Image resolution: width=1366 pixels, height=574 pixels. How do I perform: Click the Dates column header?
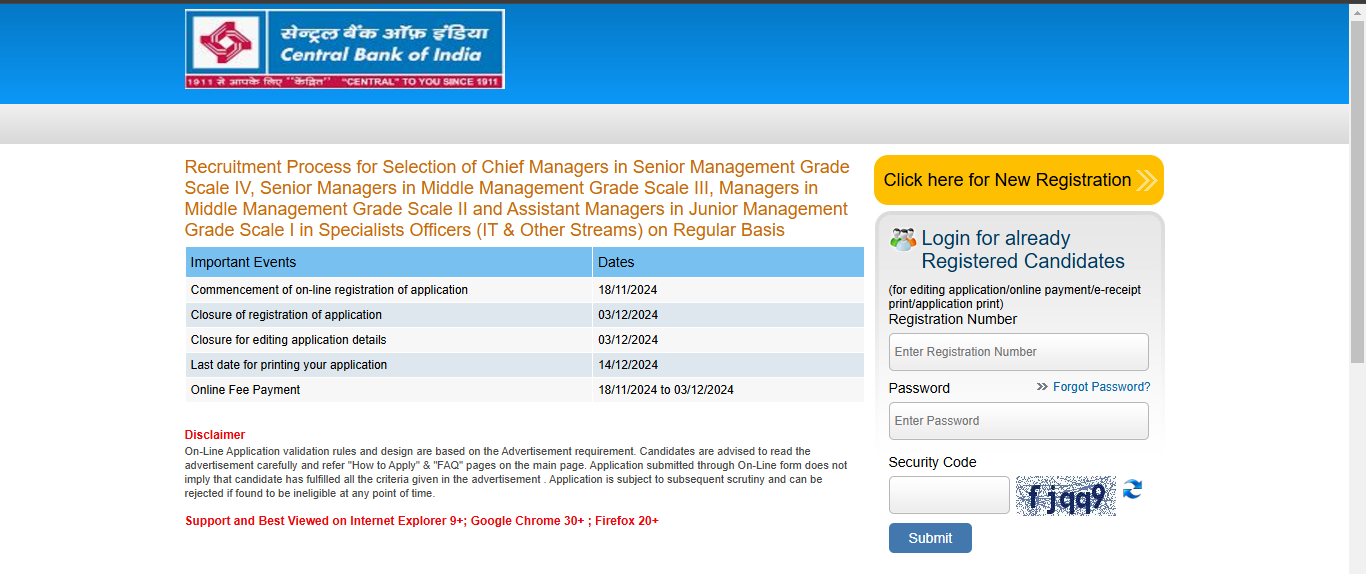(728, 262)
